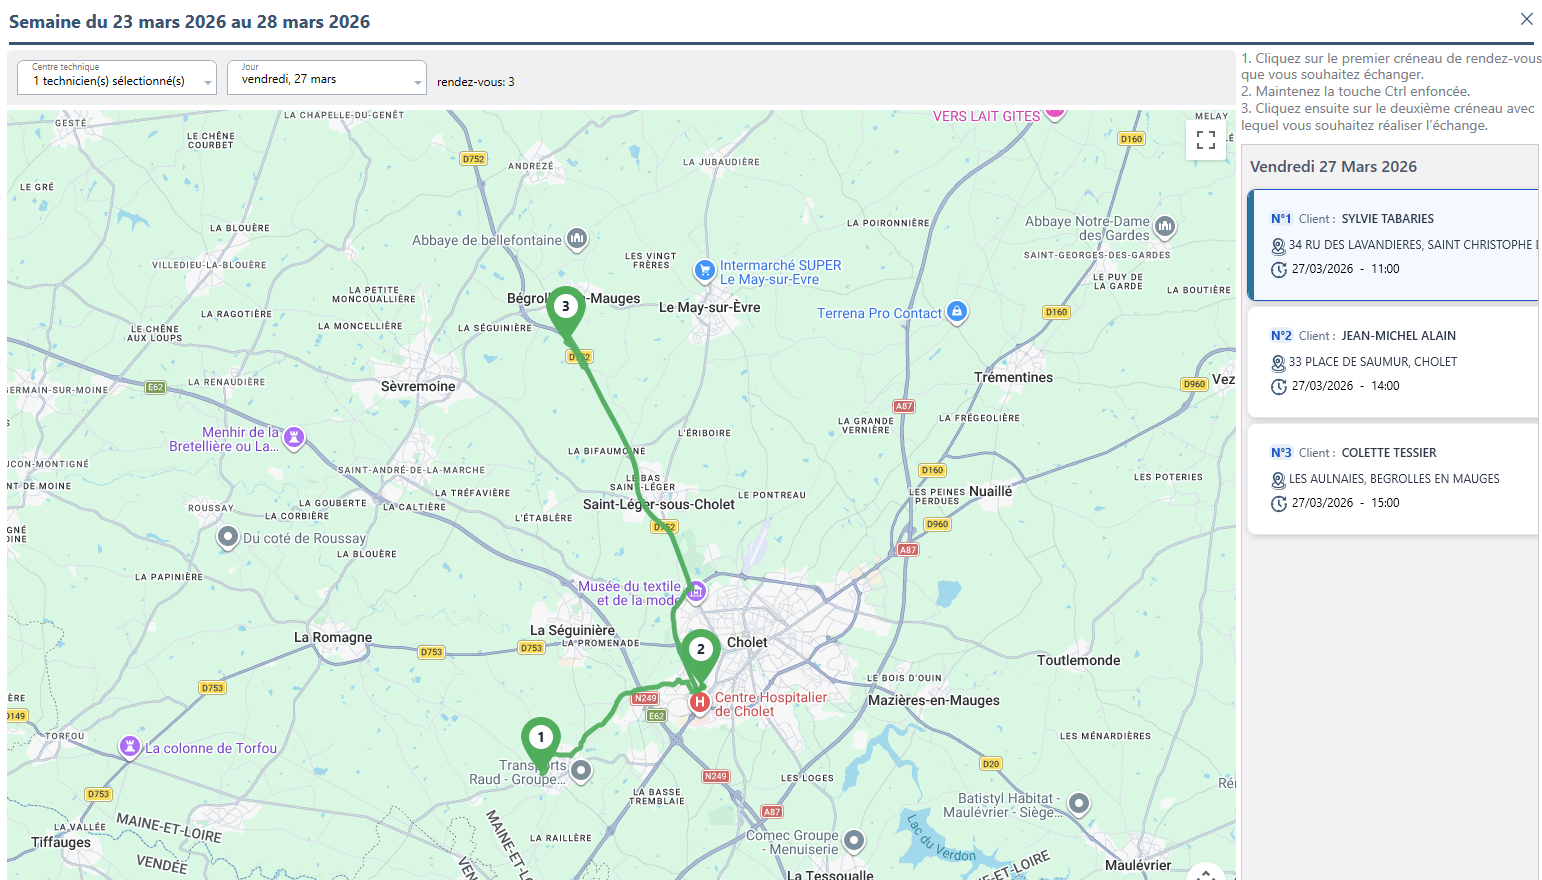Click 33 PLACE DE SAUMUR, CHOLET address

(x=1373, y=362)
